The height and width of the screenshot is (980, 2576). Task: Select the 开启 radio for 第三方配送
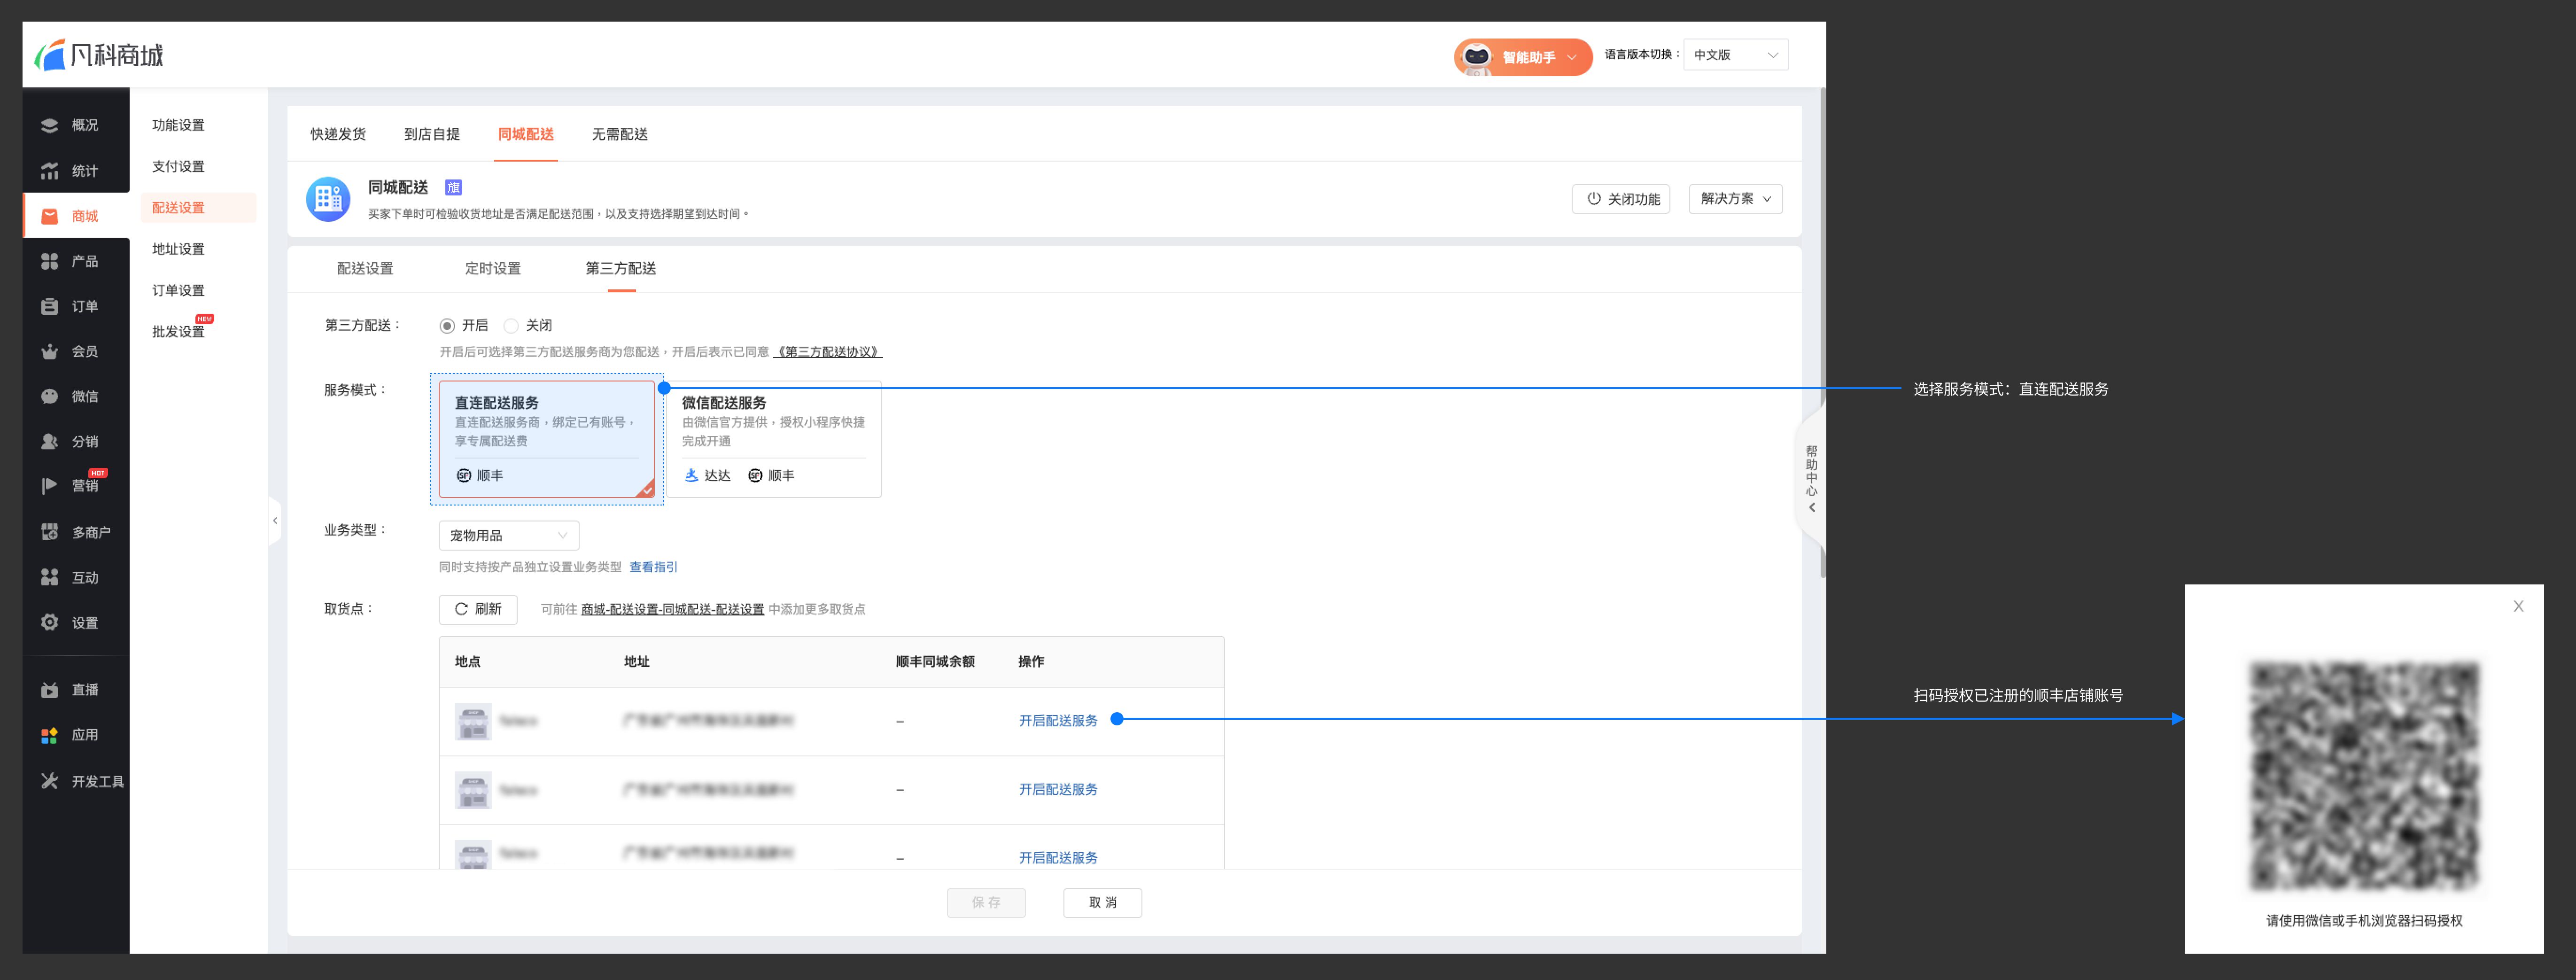click(447, 326)
